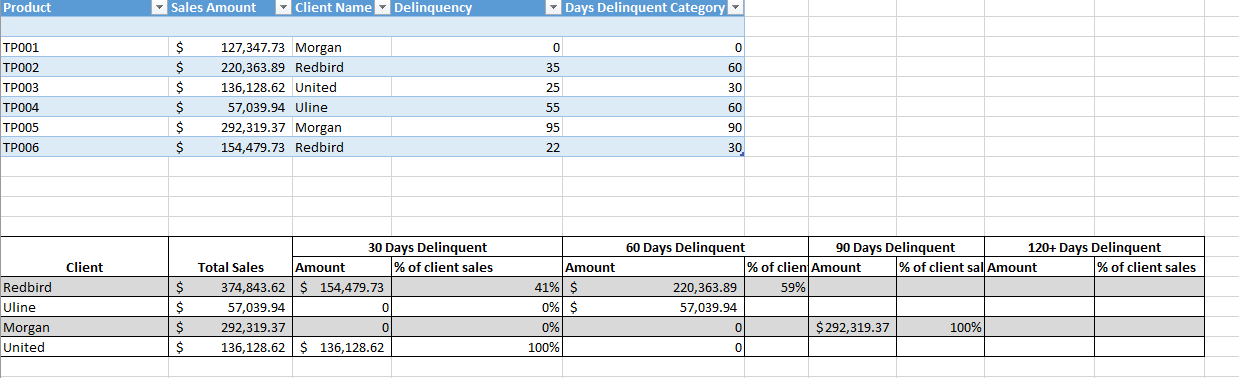Click sales amount 154,479.73 in TP006 row

pos(230,147)
